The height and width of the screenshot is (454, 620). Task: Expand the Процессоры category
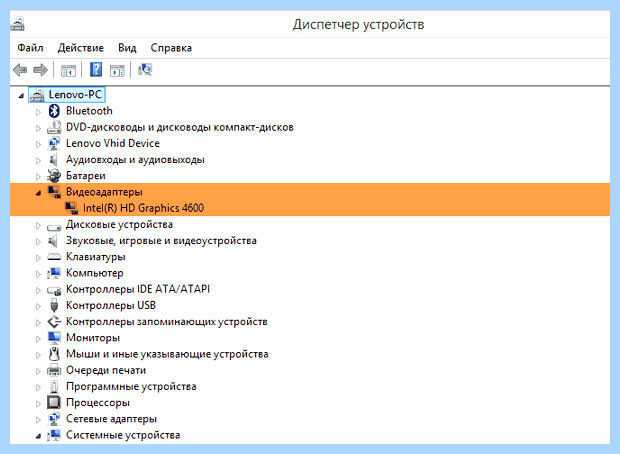38,403
